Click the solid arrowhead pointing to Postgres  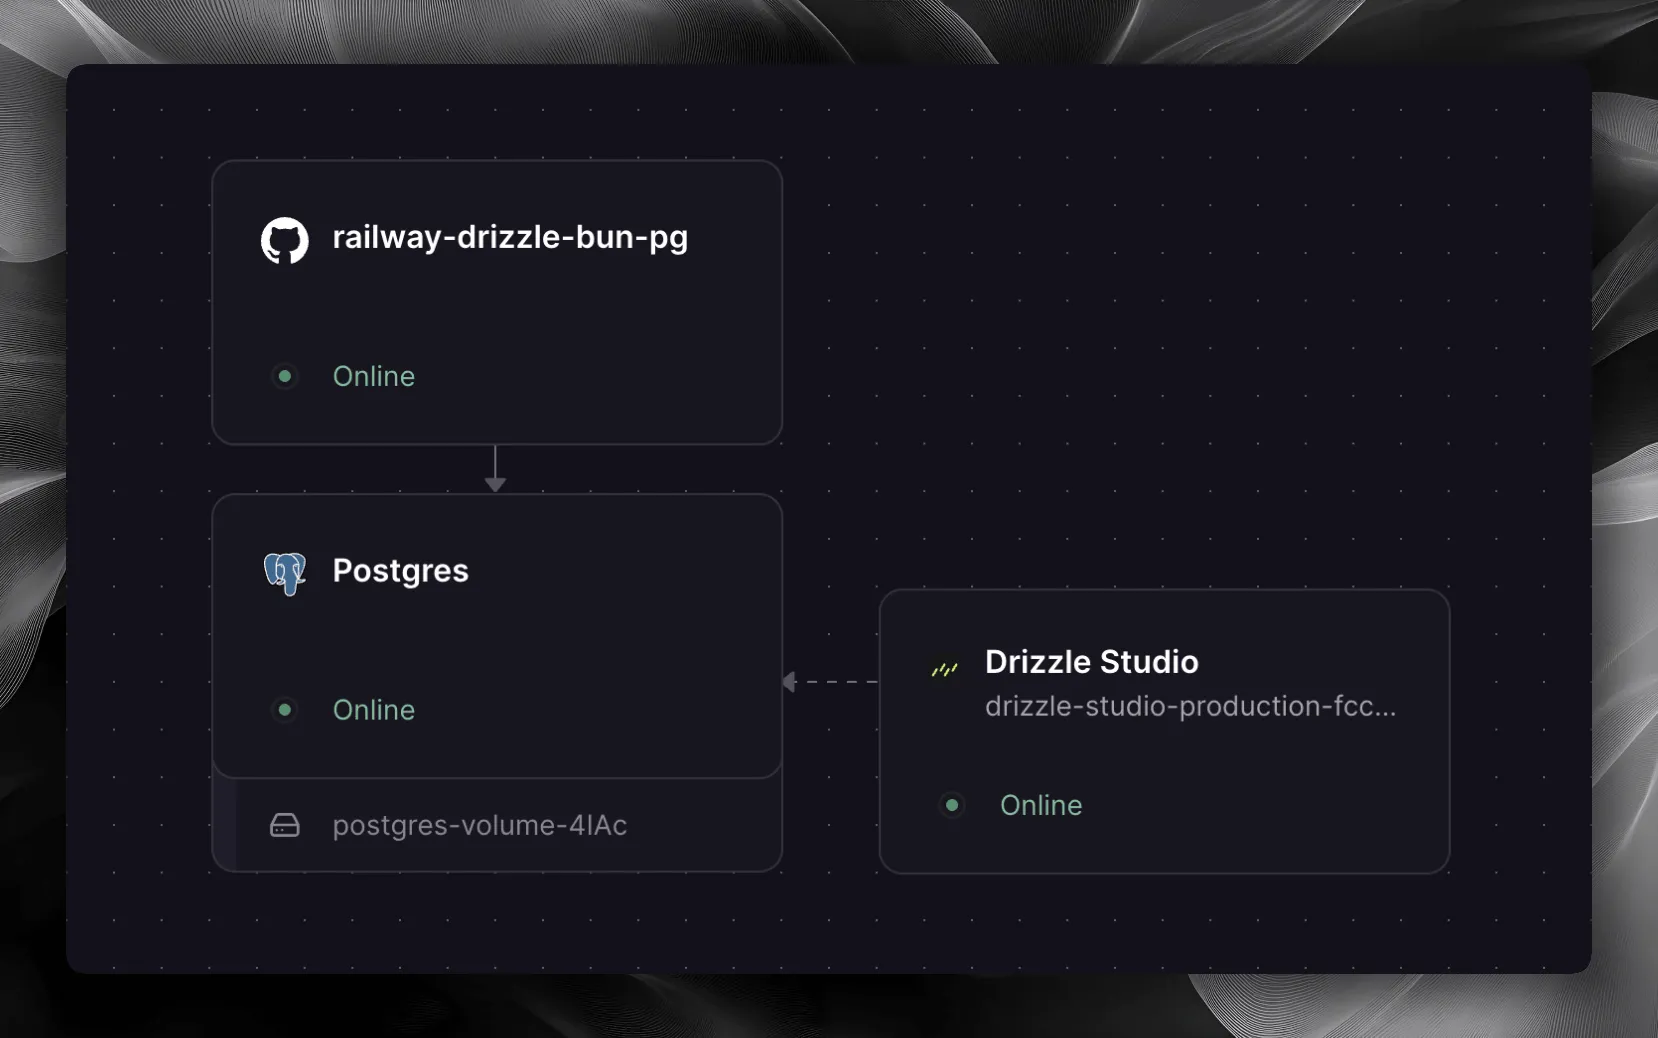pos(495,484)
